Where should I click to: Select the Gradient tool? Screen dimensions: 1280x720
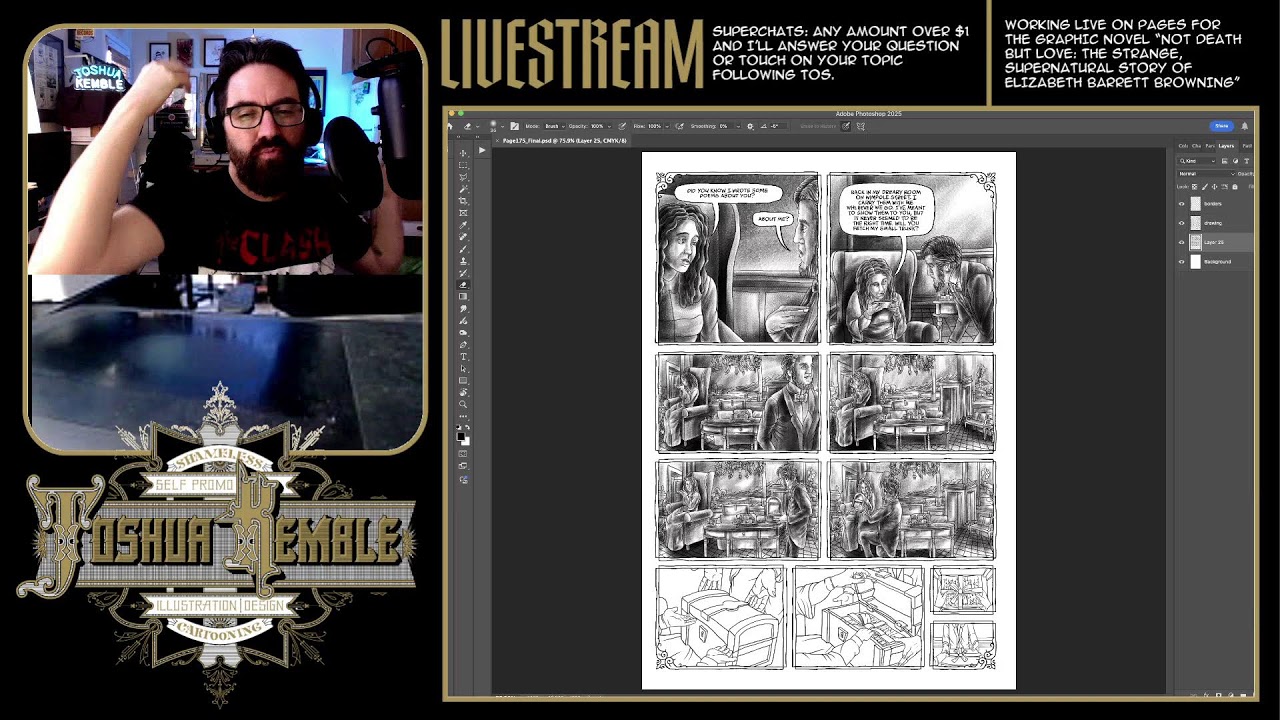(463, 296)
